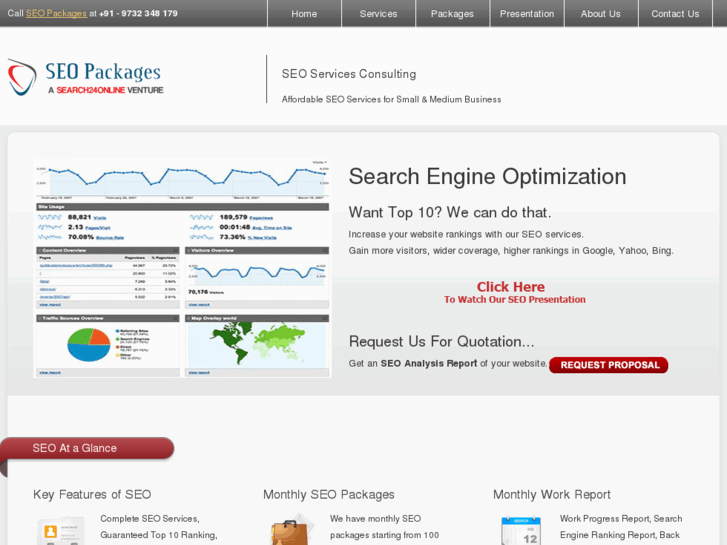Navigate to About Us
The height and width of the screenshot is (545, 727).
click(600, 13)
